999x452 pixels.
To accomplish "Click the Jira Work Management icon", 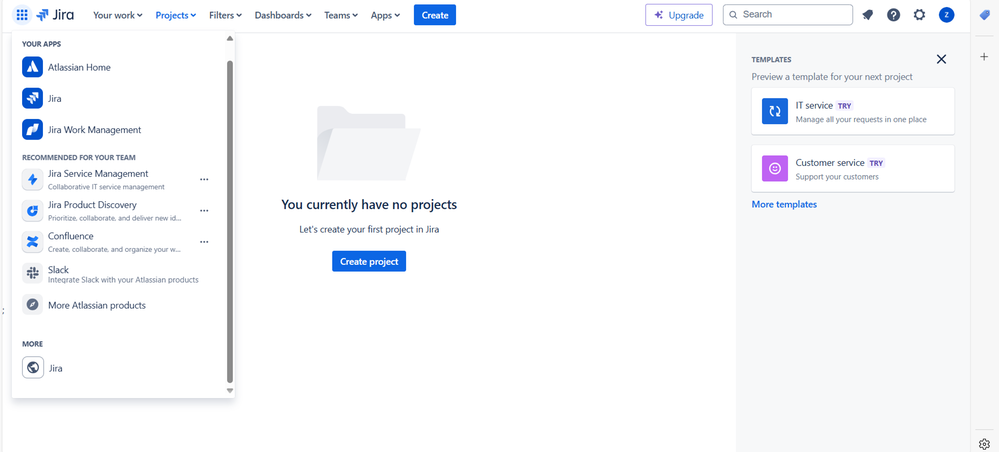I will coord(32,129).
